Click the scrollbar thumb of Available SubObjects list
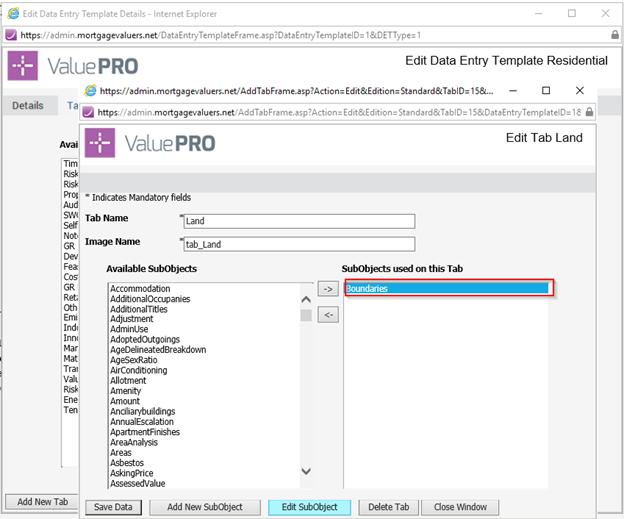The image size is (624, 519). (x=306, y=315)
